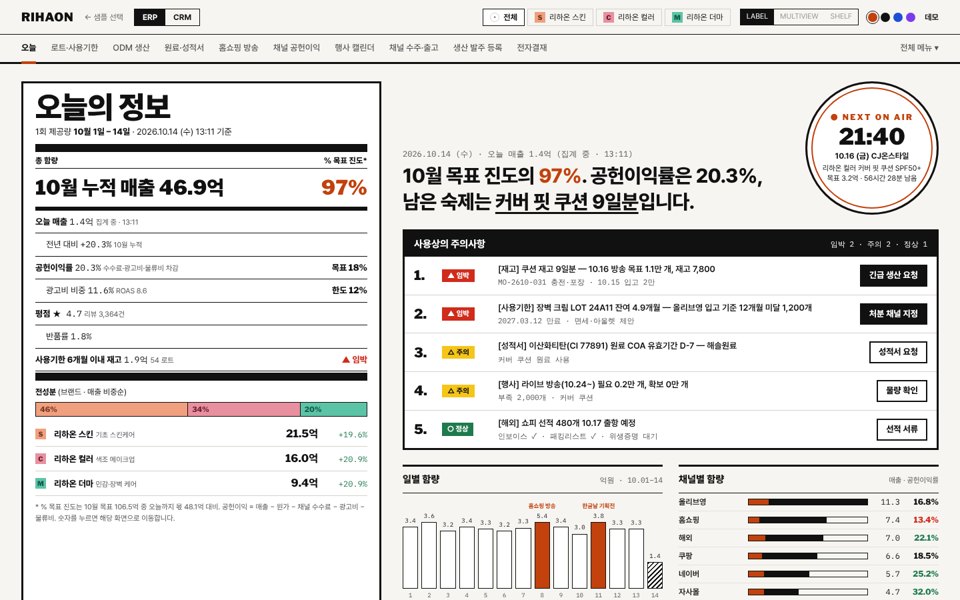Image resolution: width=960 pixels, height=600 pixels.
Task: Filter by 리하온 더마 brand chip
Action: pyautogui.click(x=698, y=17)
